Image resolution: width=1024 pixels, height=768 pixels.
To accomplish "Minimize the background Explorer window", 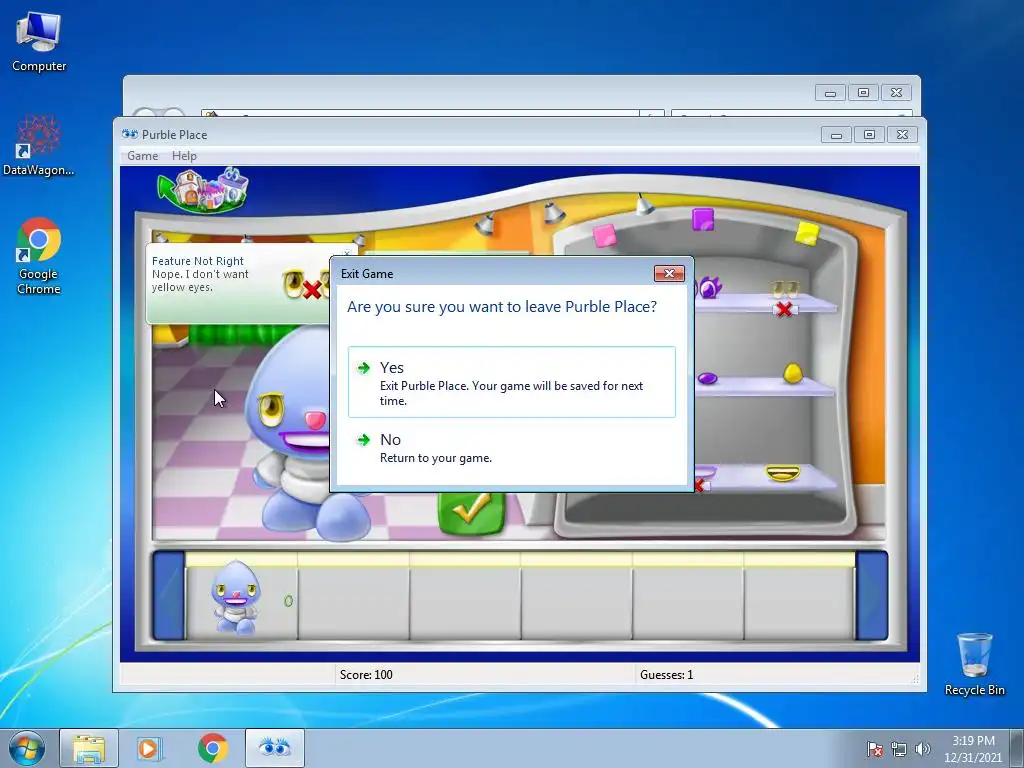I will click(831, 93).
